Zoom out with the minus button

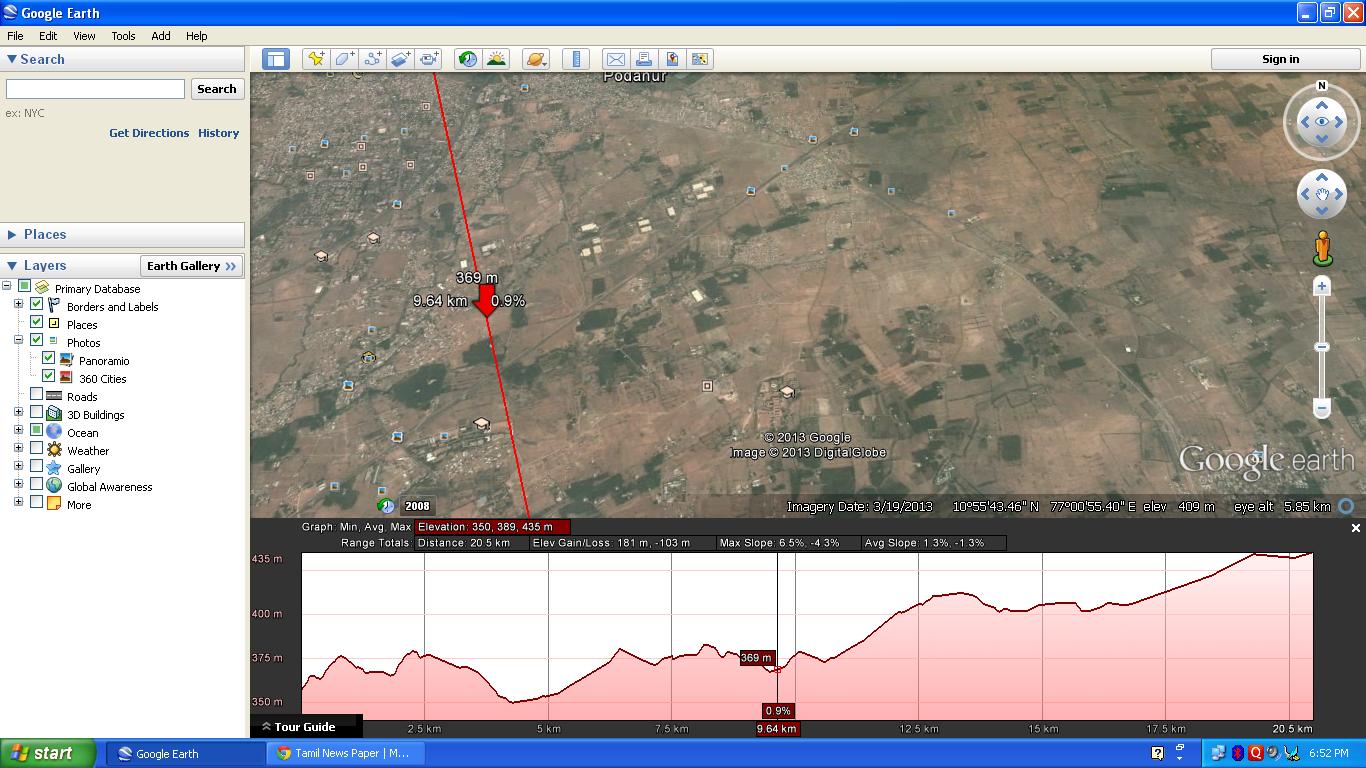(x=1322, y=408)
